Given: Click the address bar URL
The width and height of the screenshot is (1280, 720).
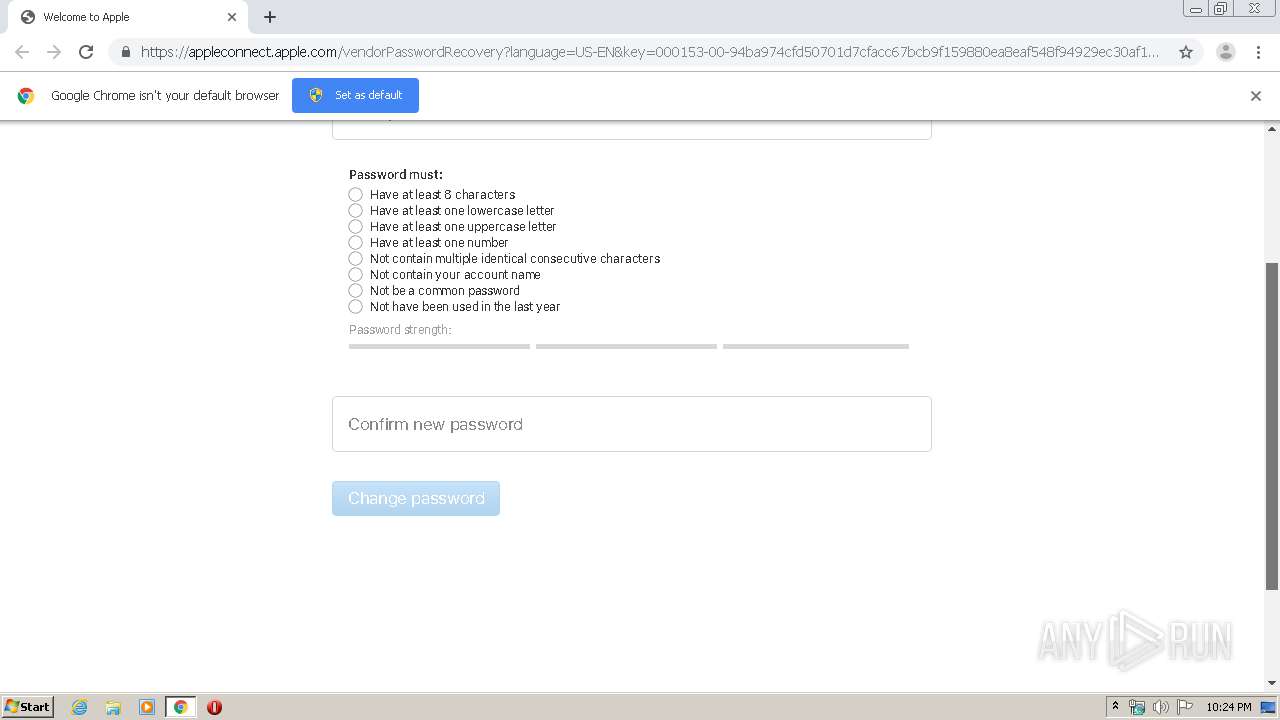Looking at the screenshot, I should tap(650, 52).
